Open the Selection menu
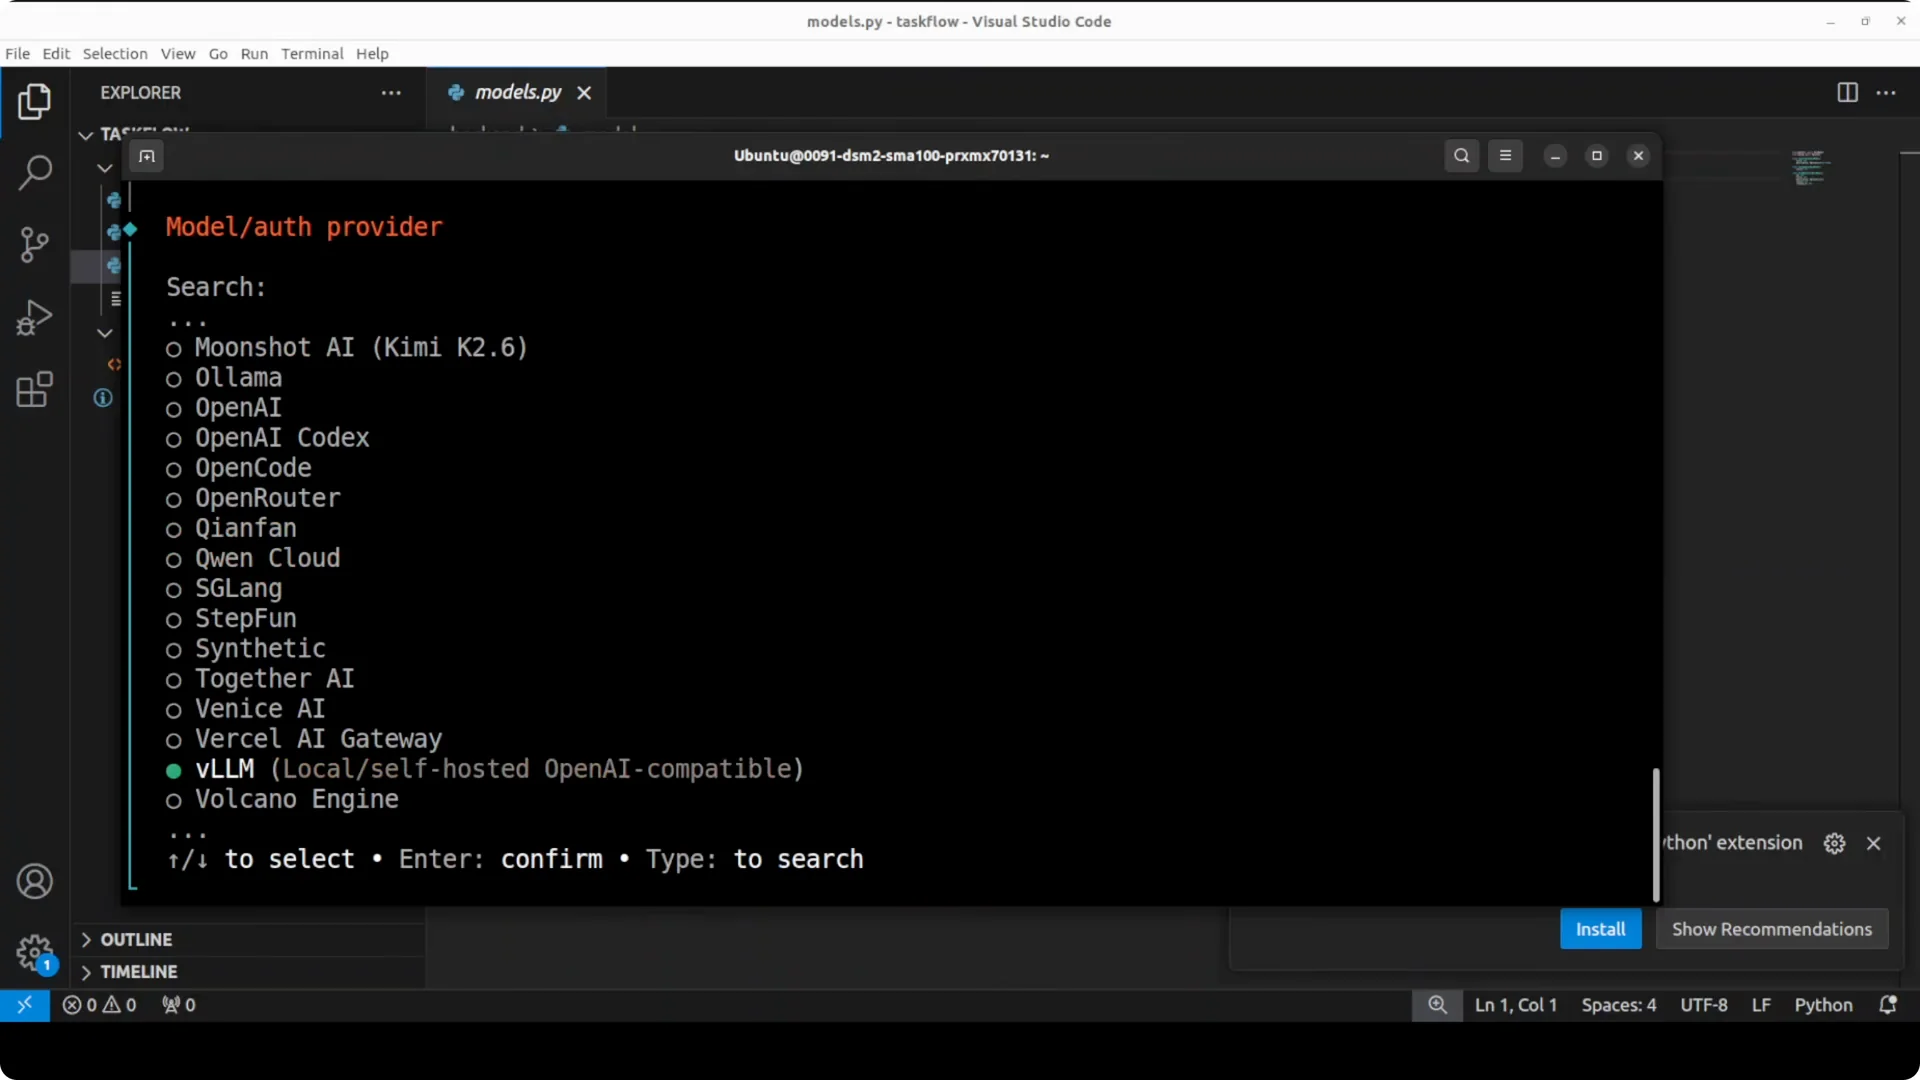Image resolution: width=1920 pixels, height=1080 pixels. pos(115,54)
